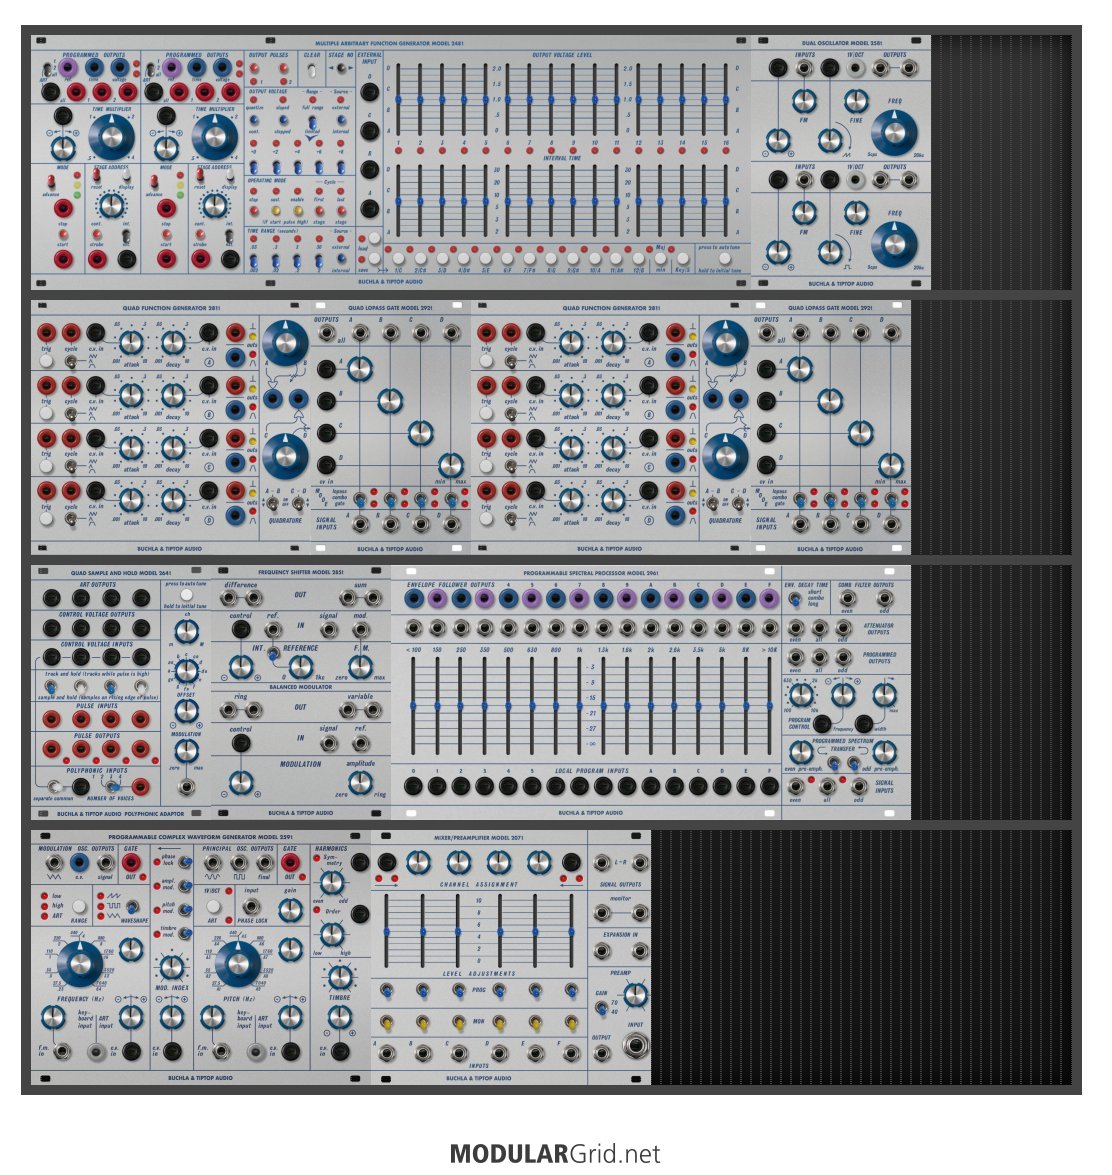Toggle ENV. DECAY TIME switch on 296t
Screen dimensions: 1112x1175
tap(794, 598)
